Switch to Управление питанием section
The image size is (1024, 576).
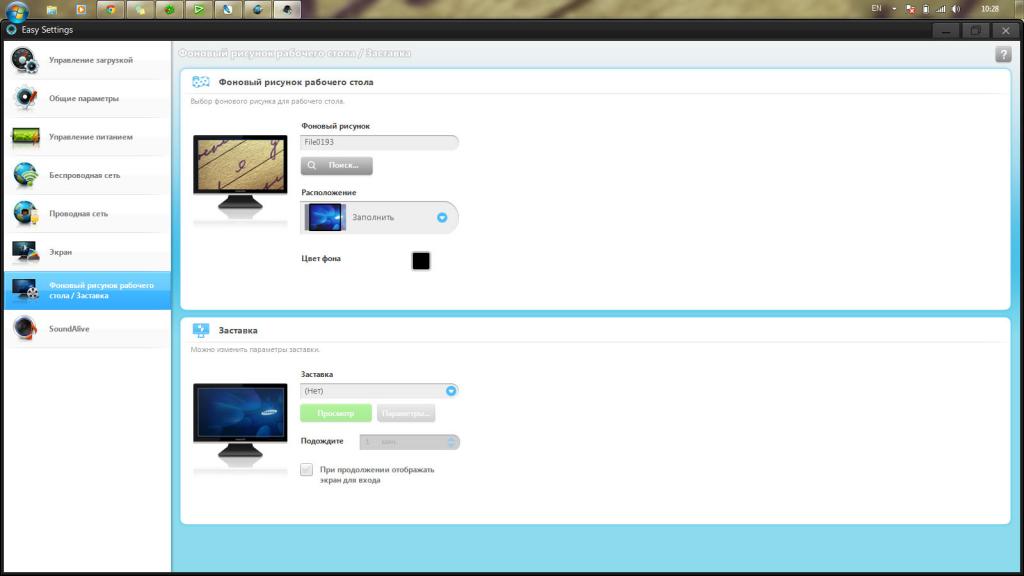(88, 137)
